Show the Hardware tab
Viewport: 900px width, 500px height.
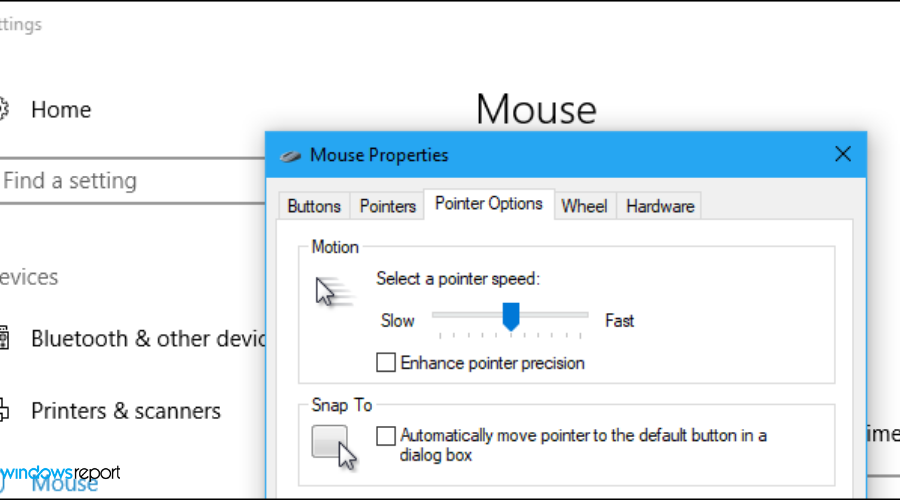(660, 206)
